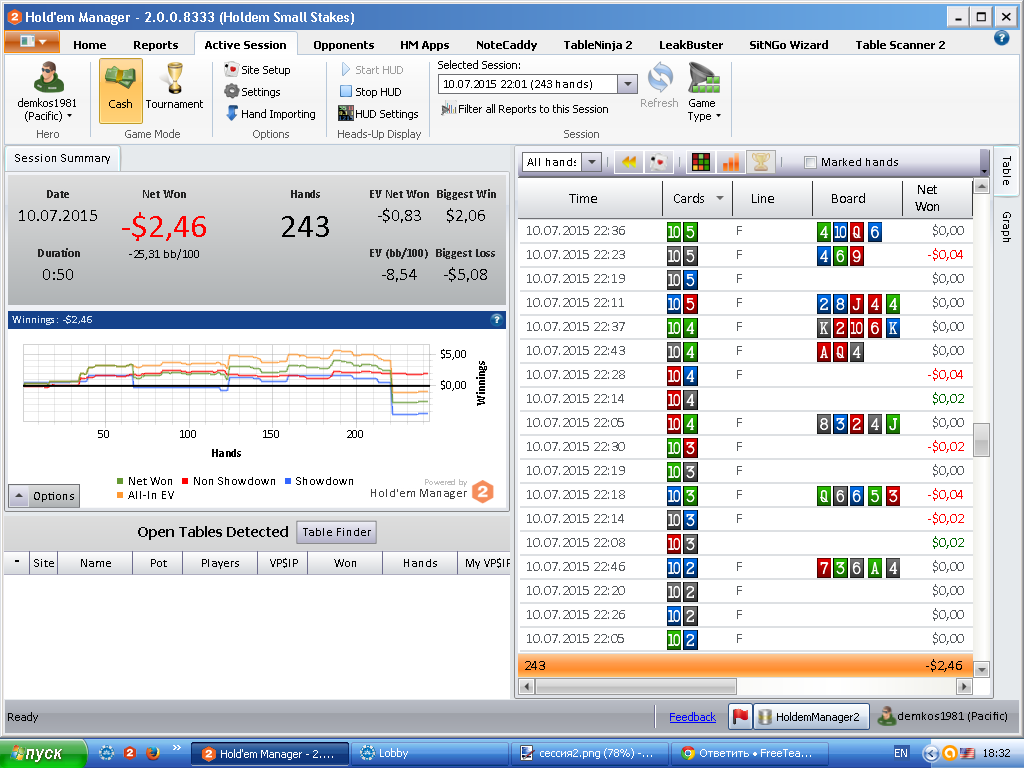Launch Firefox from quick launch
1024x768 pixels.
click(x=153, y=753)
